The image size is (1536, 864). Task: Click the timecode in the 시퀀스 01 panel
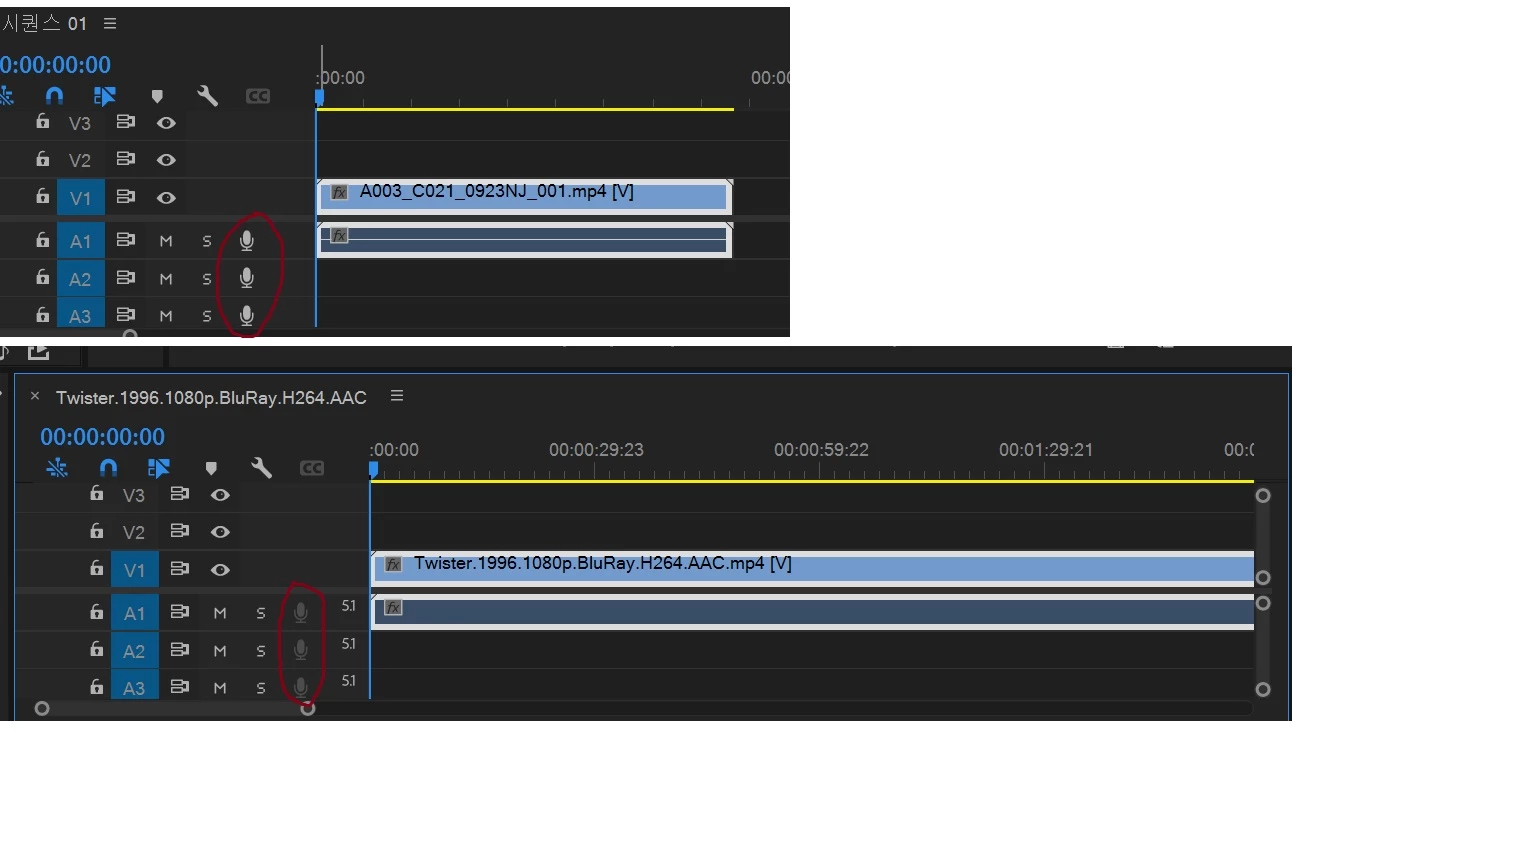click(x=56, y=65)
